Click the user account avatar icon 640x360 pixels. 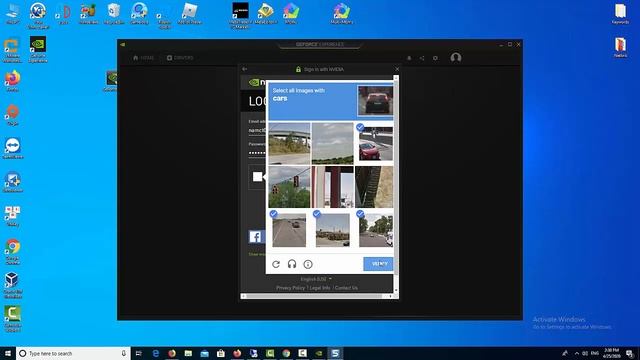coord(456,58)
